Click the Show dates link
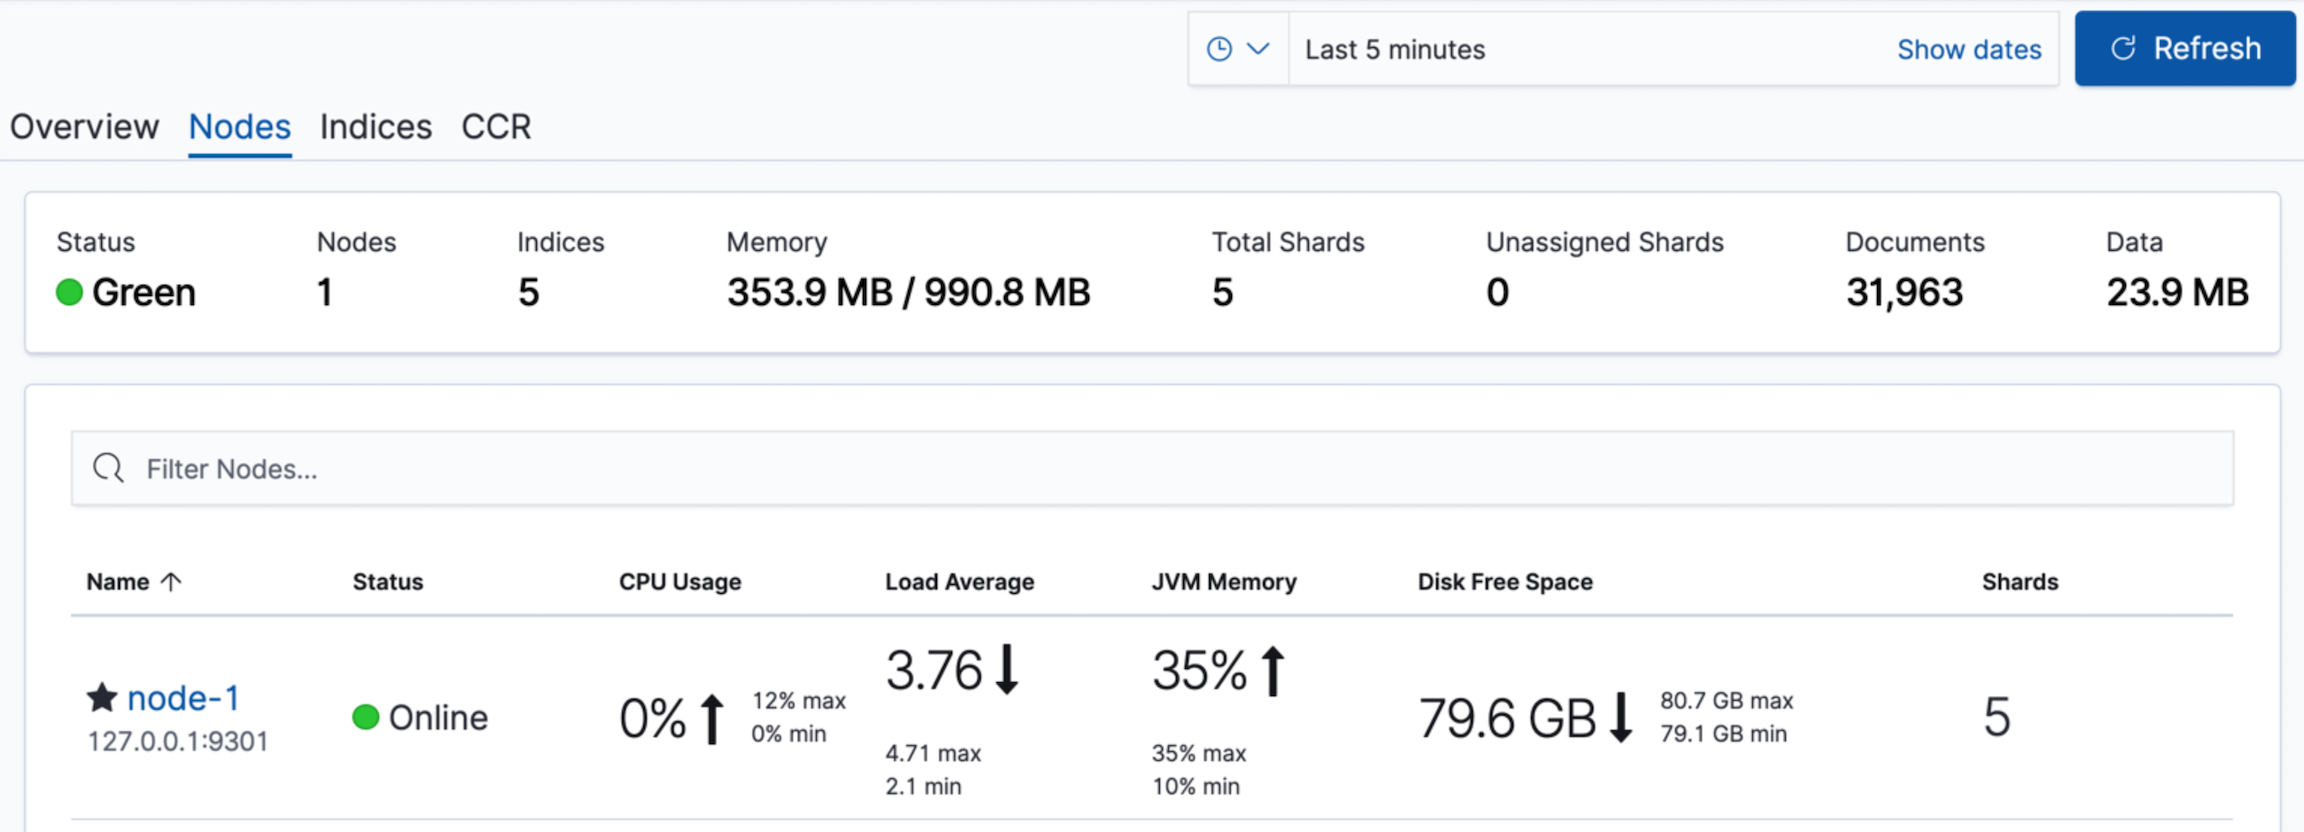 pyautogui.click(x=1968, y=49)
